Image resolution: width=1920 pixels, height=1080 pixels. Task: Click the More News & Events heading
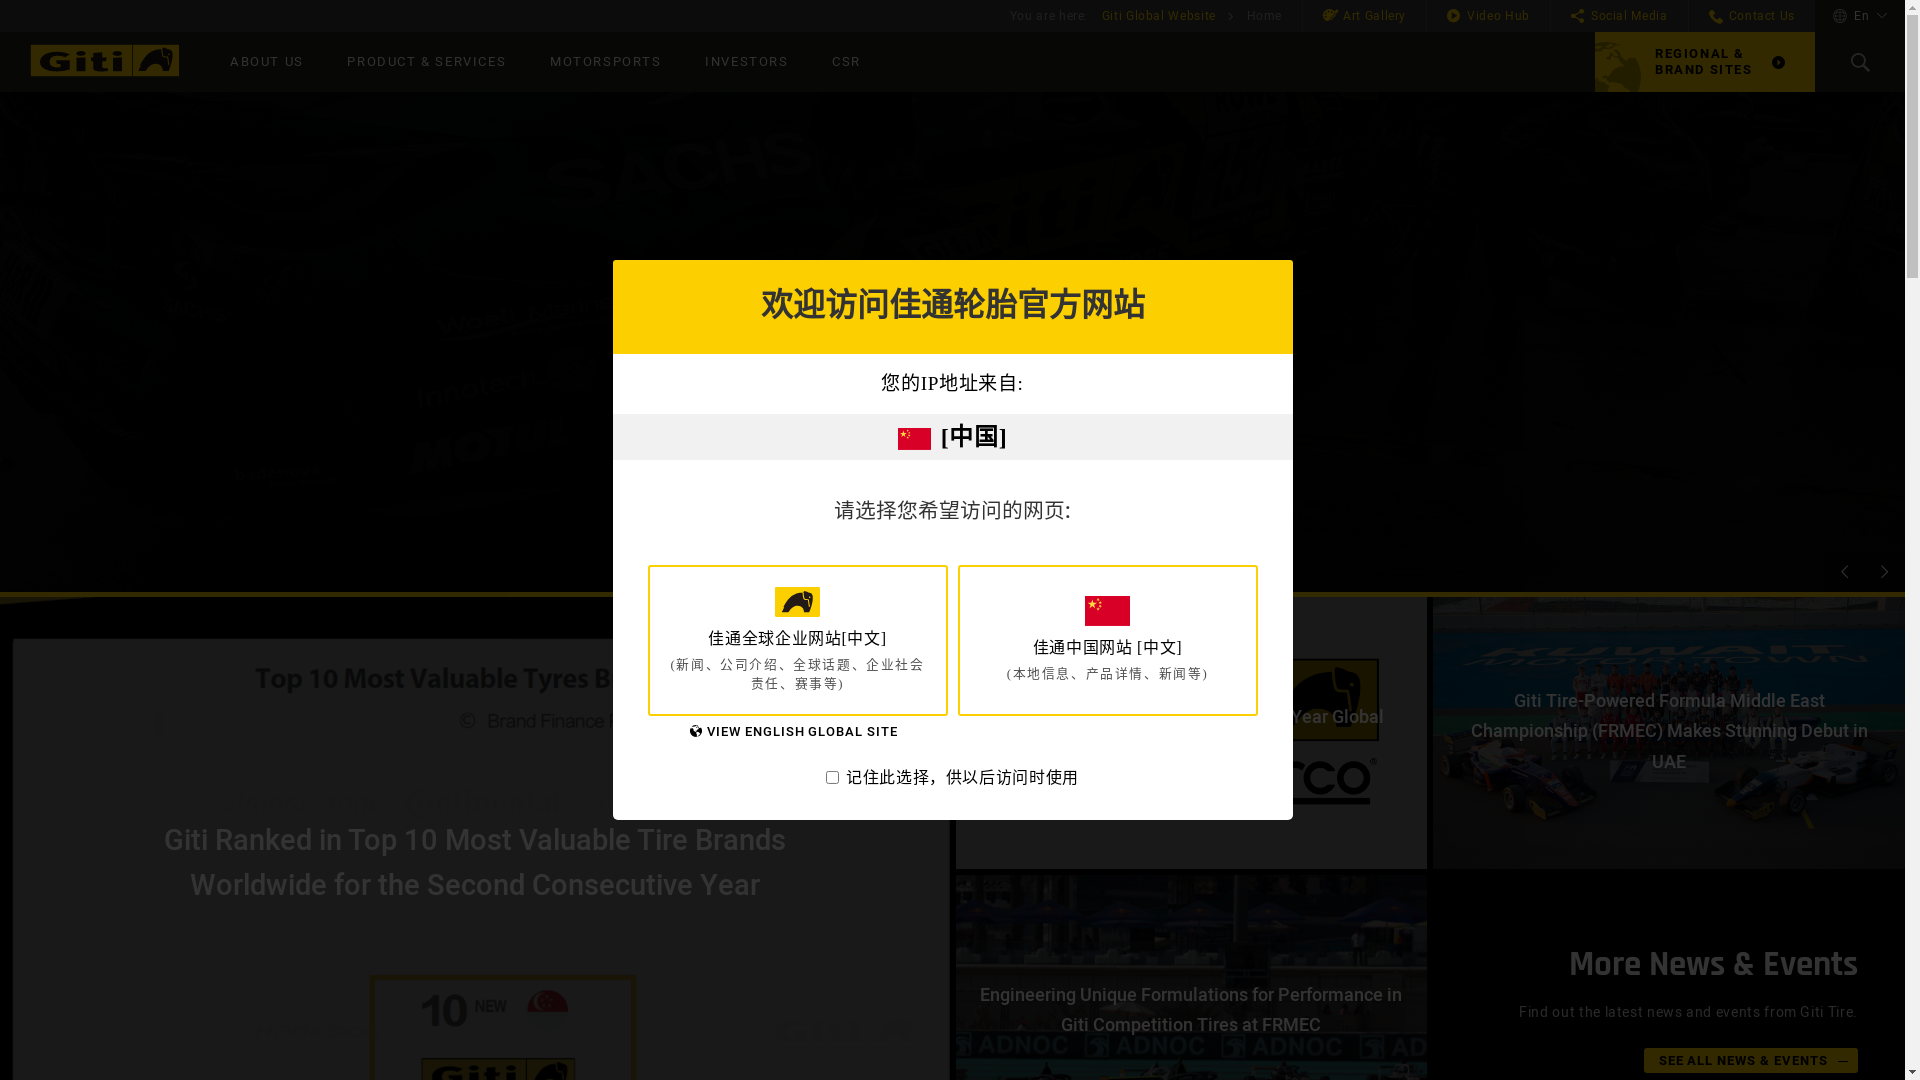click(x=1712, y=965)
